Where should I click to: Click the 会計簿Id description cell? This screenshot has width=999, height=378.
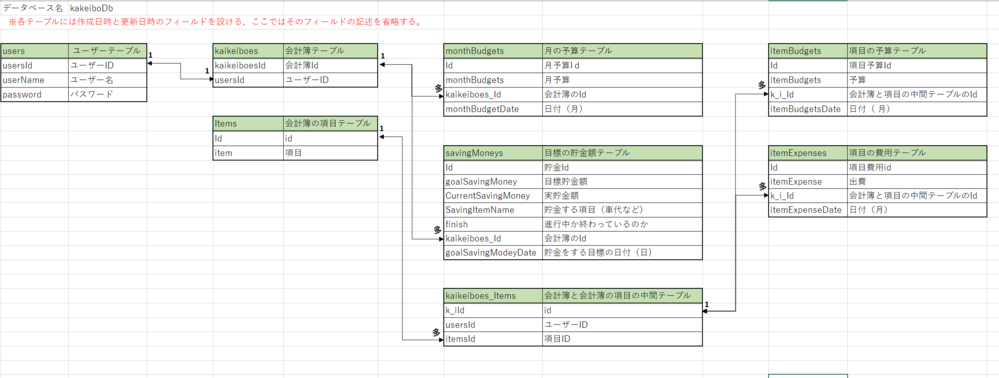click(330, 65)
